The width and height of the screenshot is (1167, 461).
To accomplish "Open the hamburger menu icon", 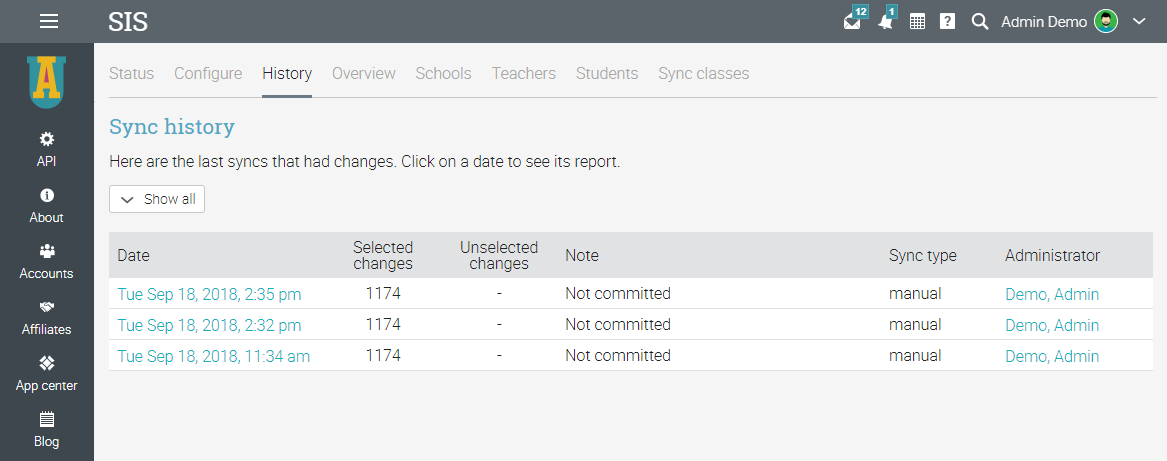I will point(48,21).
